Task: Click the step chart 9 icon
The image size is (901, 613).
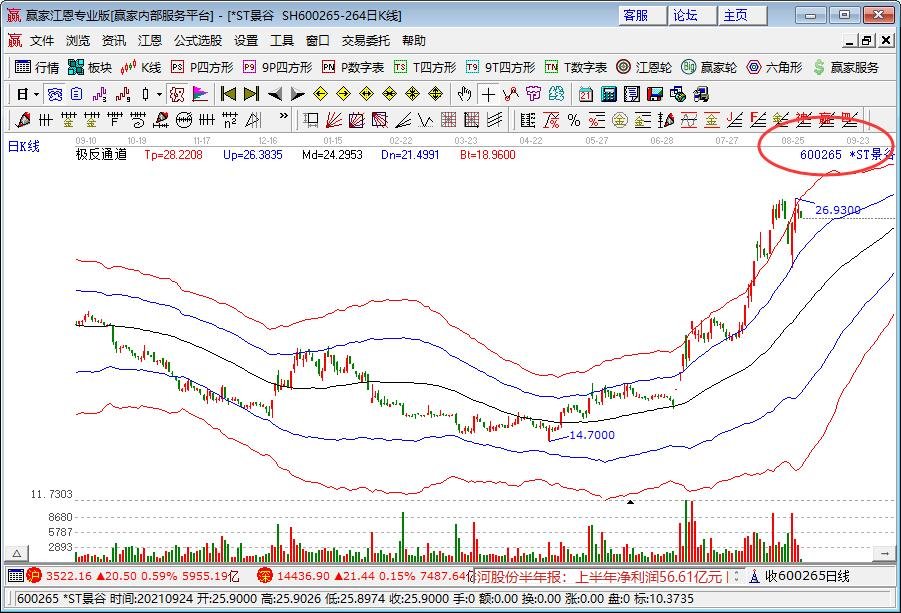Action: click(x=123, y=94)
